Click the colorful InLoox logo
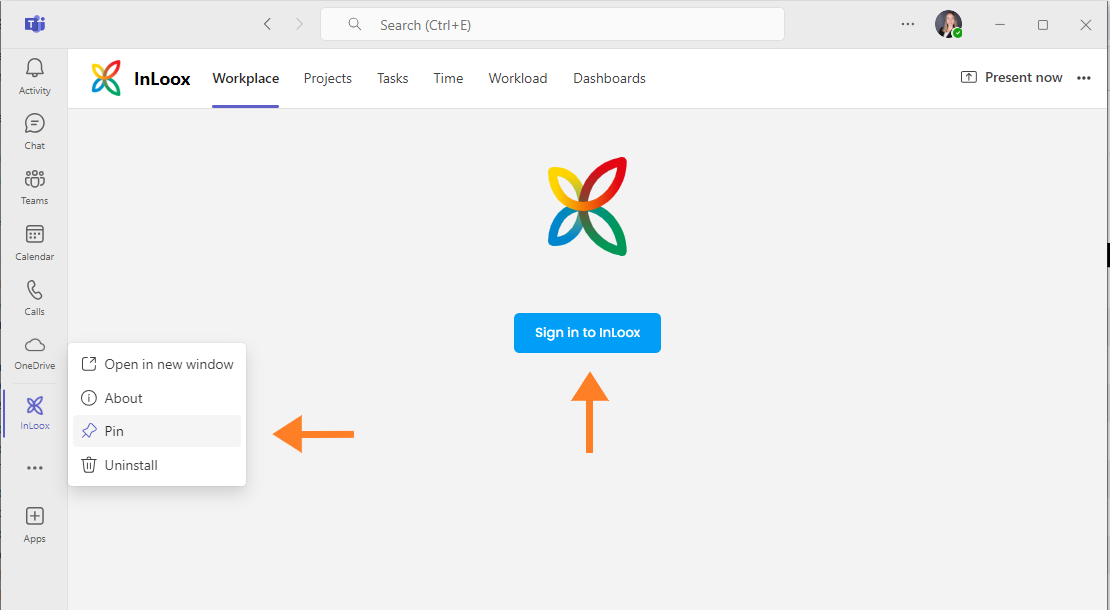 pyautogui.click(x=106, y=77)
